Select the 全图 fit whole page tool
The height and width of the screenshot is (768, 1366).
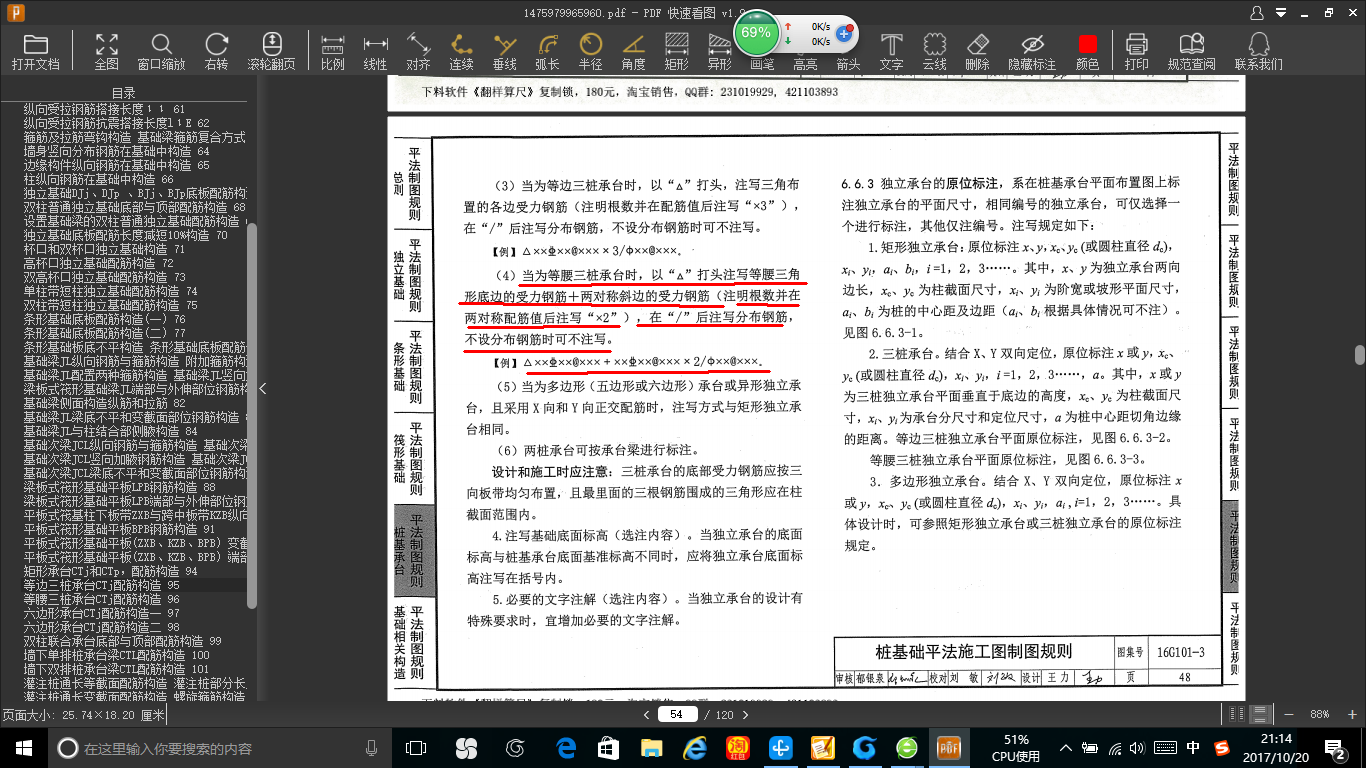[107, 51]
